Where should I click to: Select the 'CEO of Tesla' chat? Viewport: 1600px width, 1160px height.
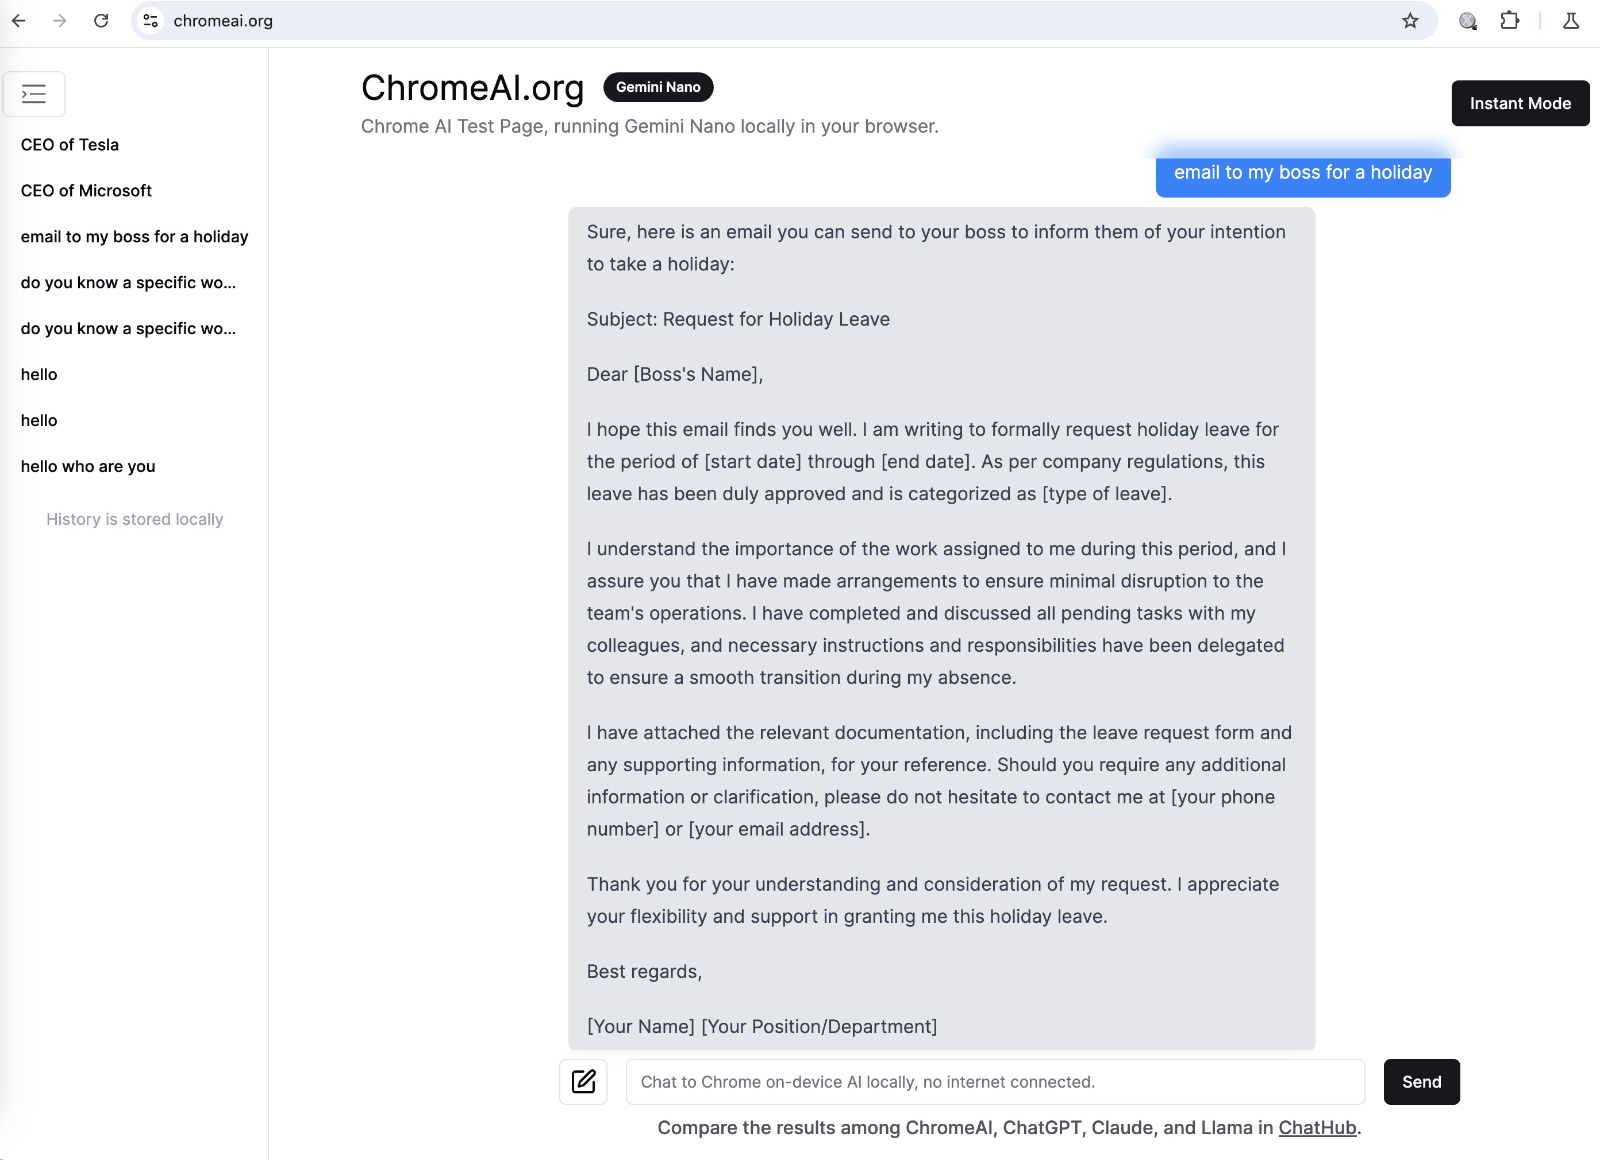(x=69, y=144)
